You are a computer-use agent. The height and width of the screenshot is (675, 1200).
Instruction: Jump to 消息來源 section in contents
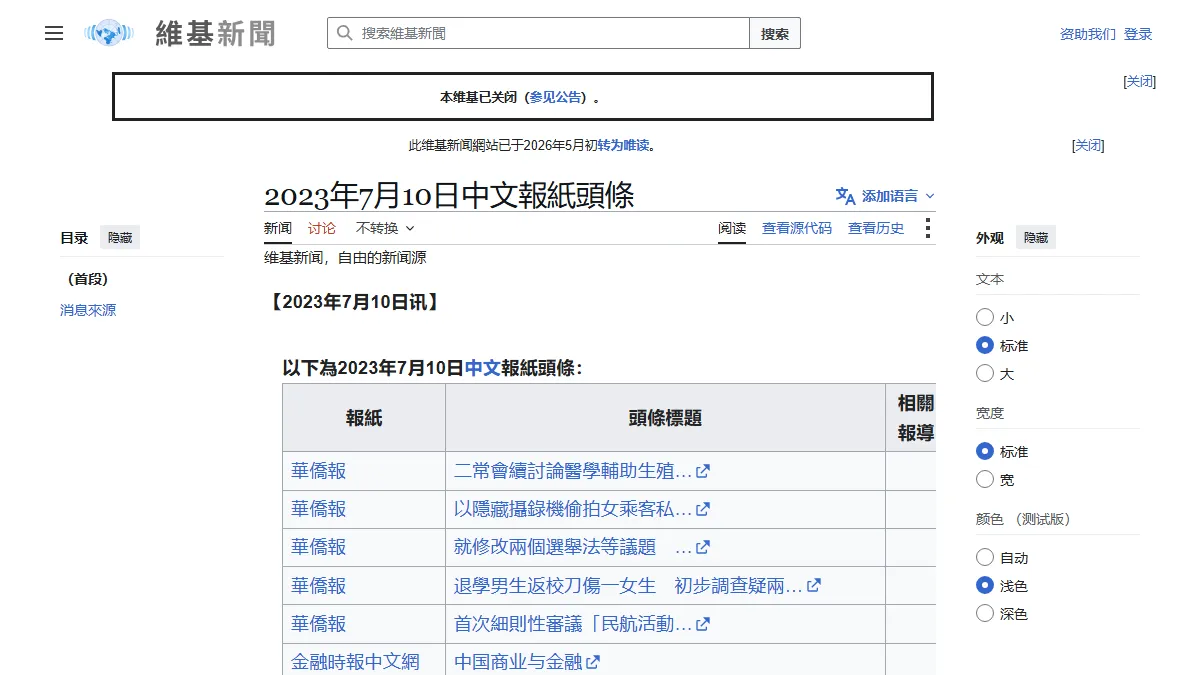(x=88, y=310)
